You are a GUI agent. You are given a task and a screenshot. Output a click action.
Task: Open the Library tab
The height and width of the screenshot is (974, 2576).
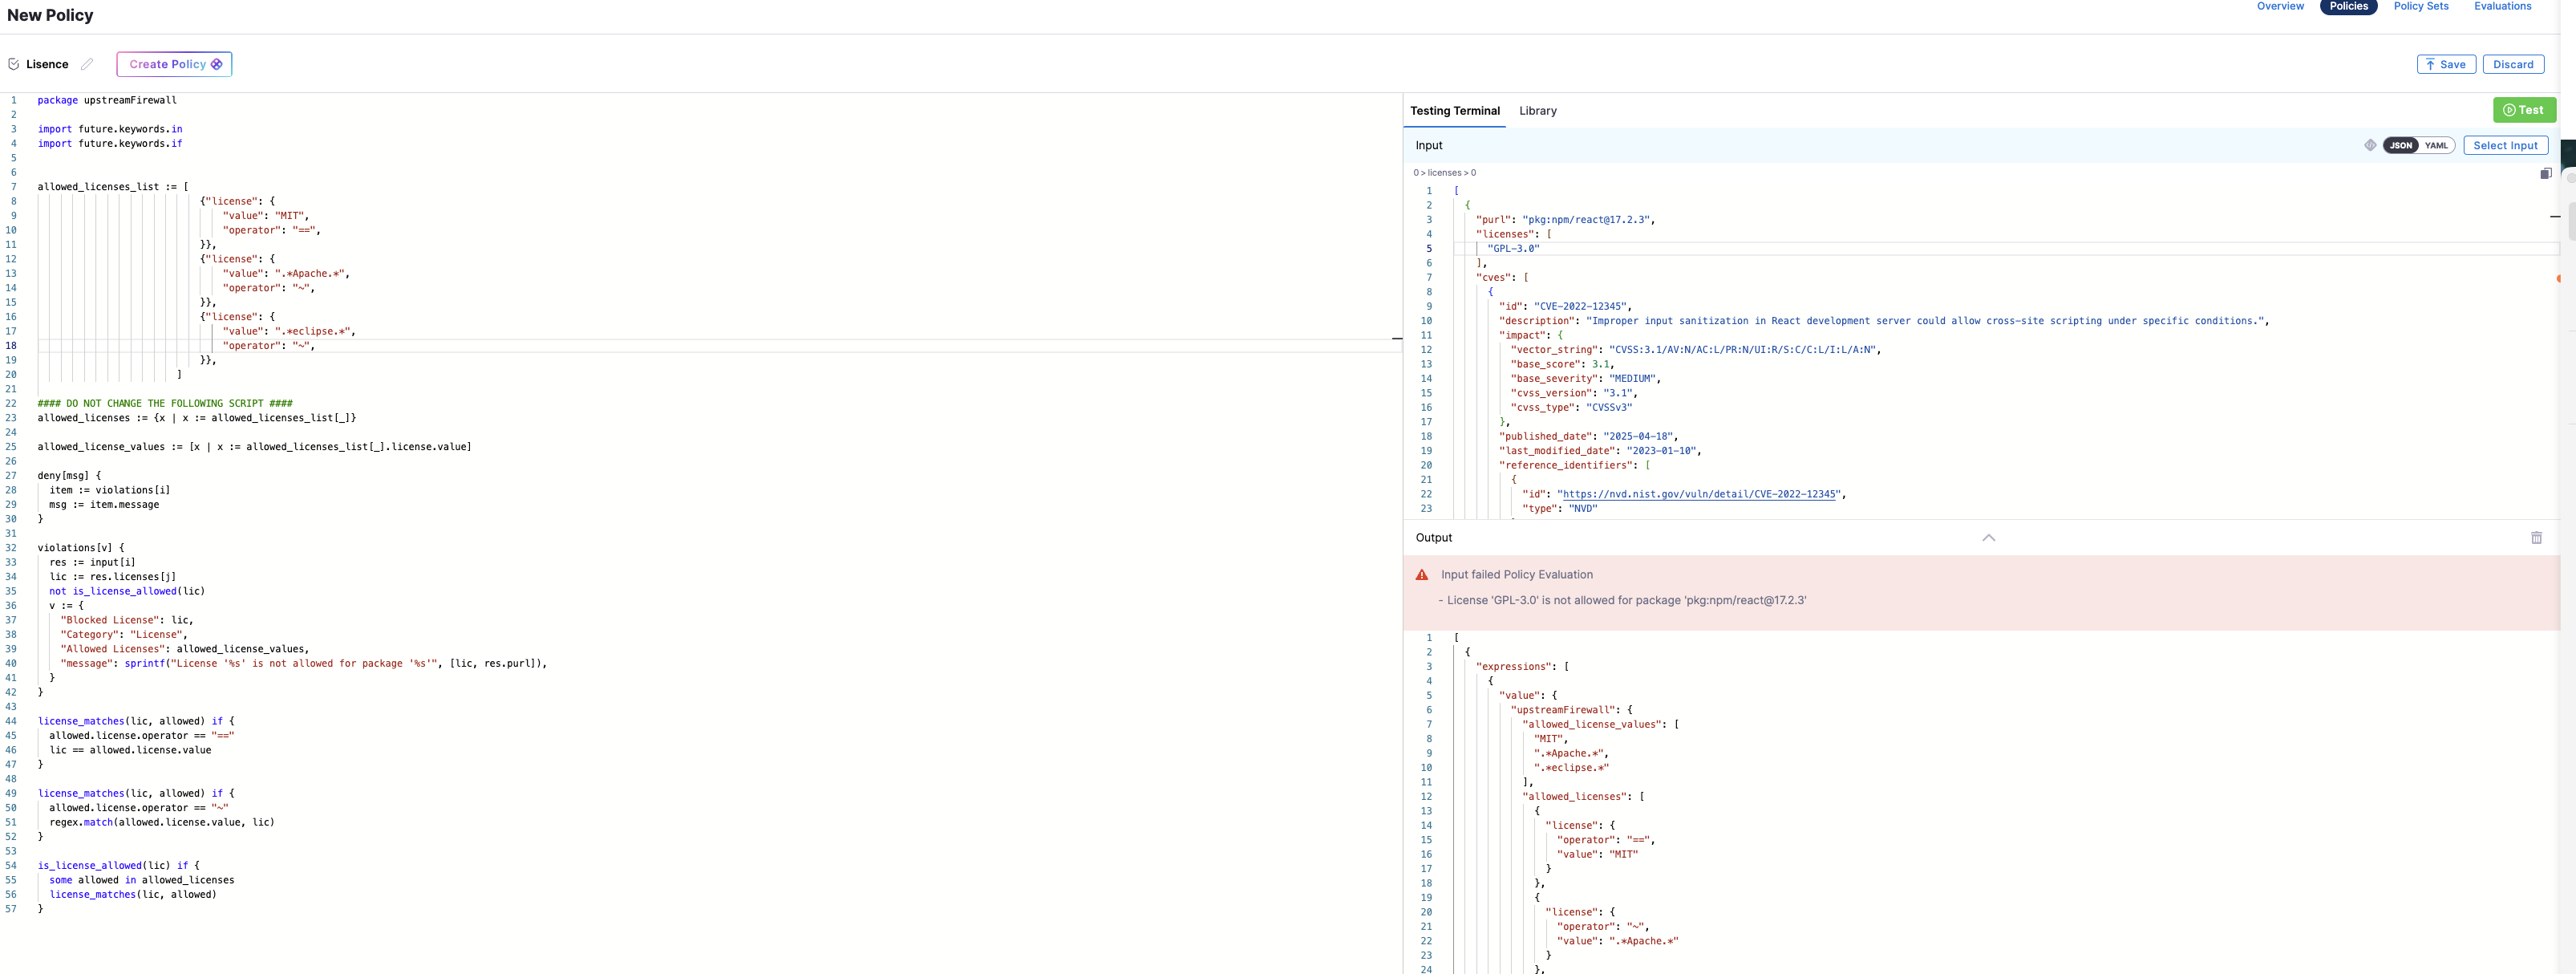[1537, 111]
